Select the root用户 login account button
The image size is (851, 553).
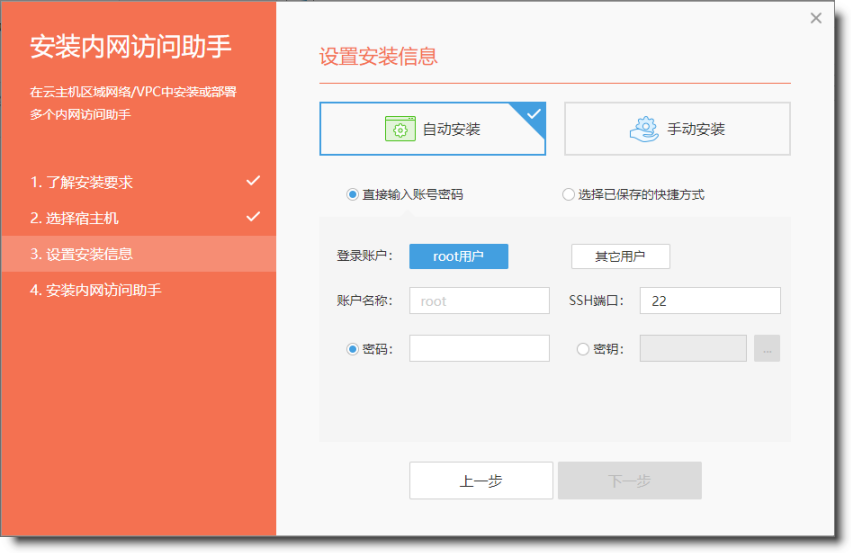tap(458, 257)
